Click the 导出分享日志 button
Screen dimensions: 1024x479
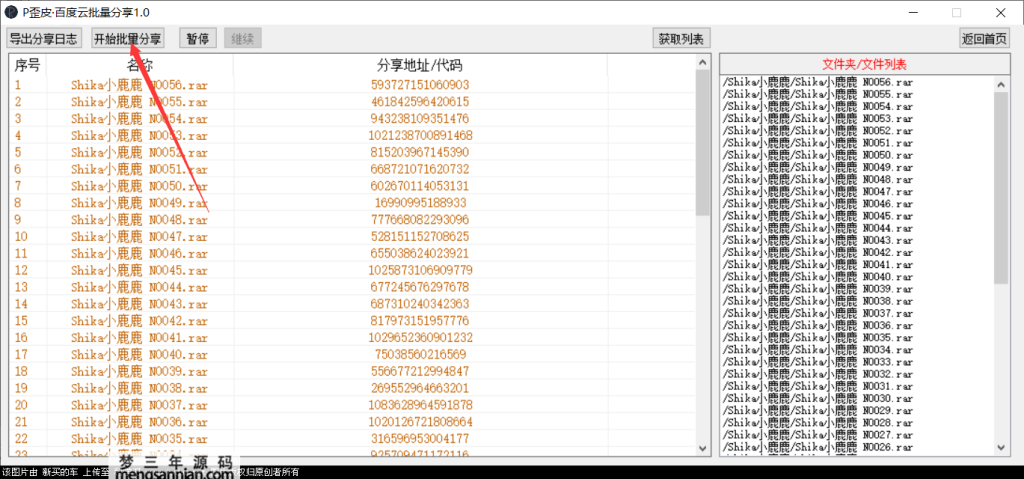44,39
